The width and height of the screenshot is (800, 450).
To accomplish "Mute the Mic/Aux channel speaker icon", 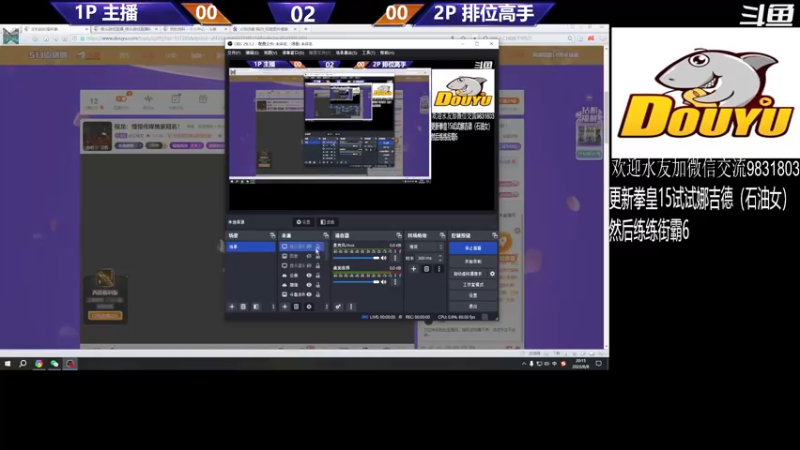I will (x=384, y=259).
